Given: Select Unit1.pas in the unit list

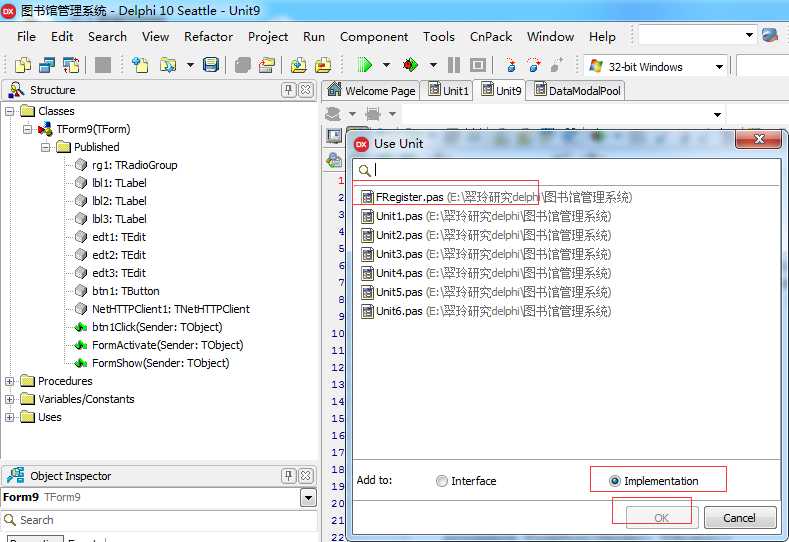Looking at the screenshot, I should tap(567, 216).
